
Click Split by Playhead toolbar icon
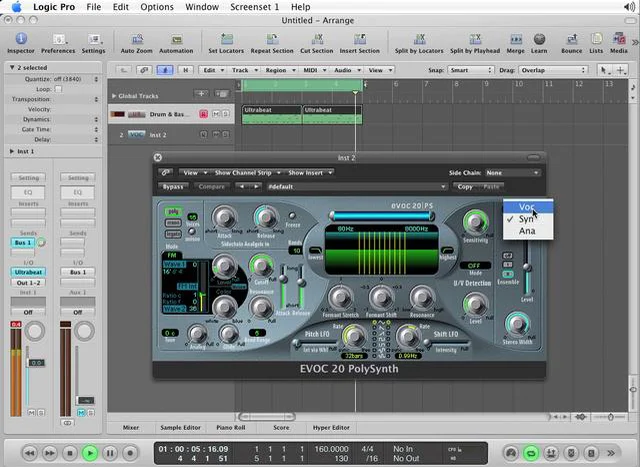click(x=475, y=43)
